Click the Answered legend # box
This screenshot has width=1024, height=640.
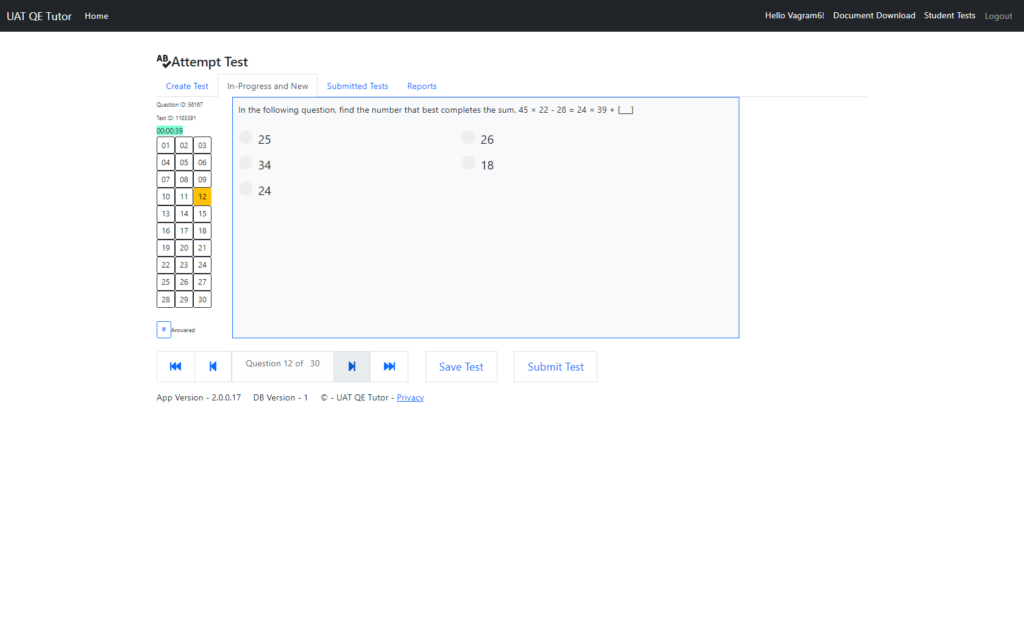tap(164, 329)
